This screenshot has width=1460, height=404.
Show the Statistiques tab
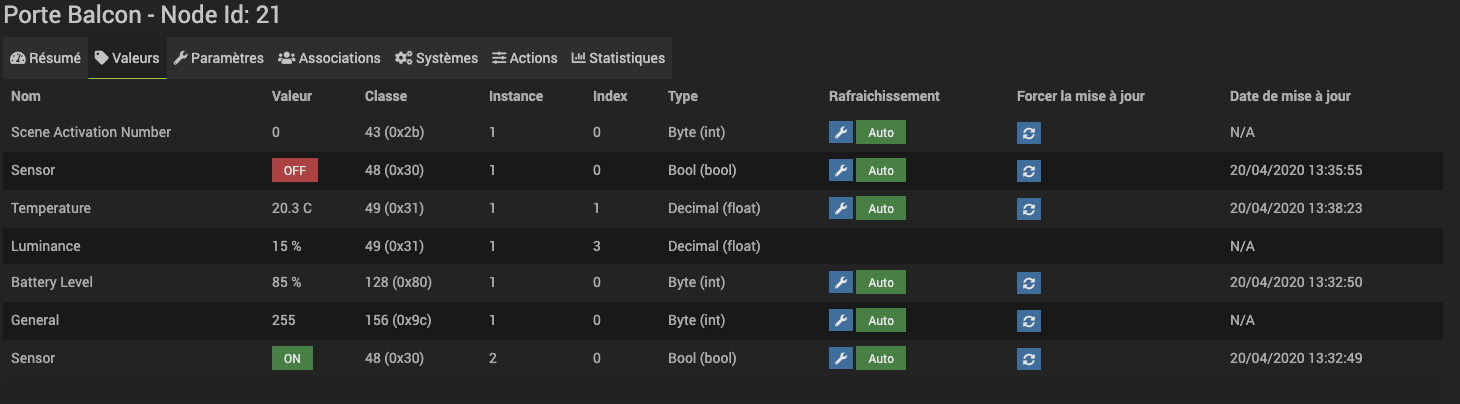618,58
